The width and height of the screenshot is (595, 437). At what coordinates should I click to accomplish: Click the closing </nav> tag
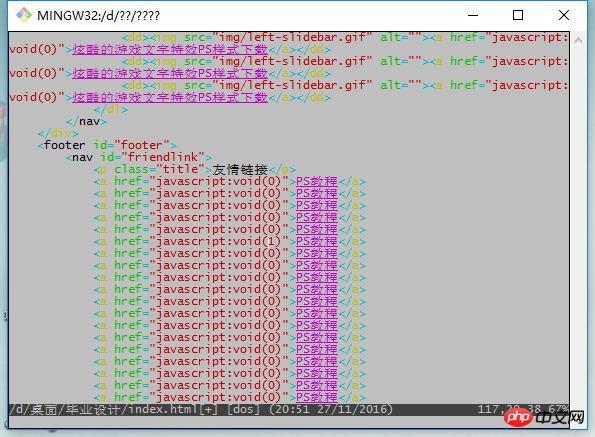coord(86,121)
